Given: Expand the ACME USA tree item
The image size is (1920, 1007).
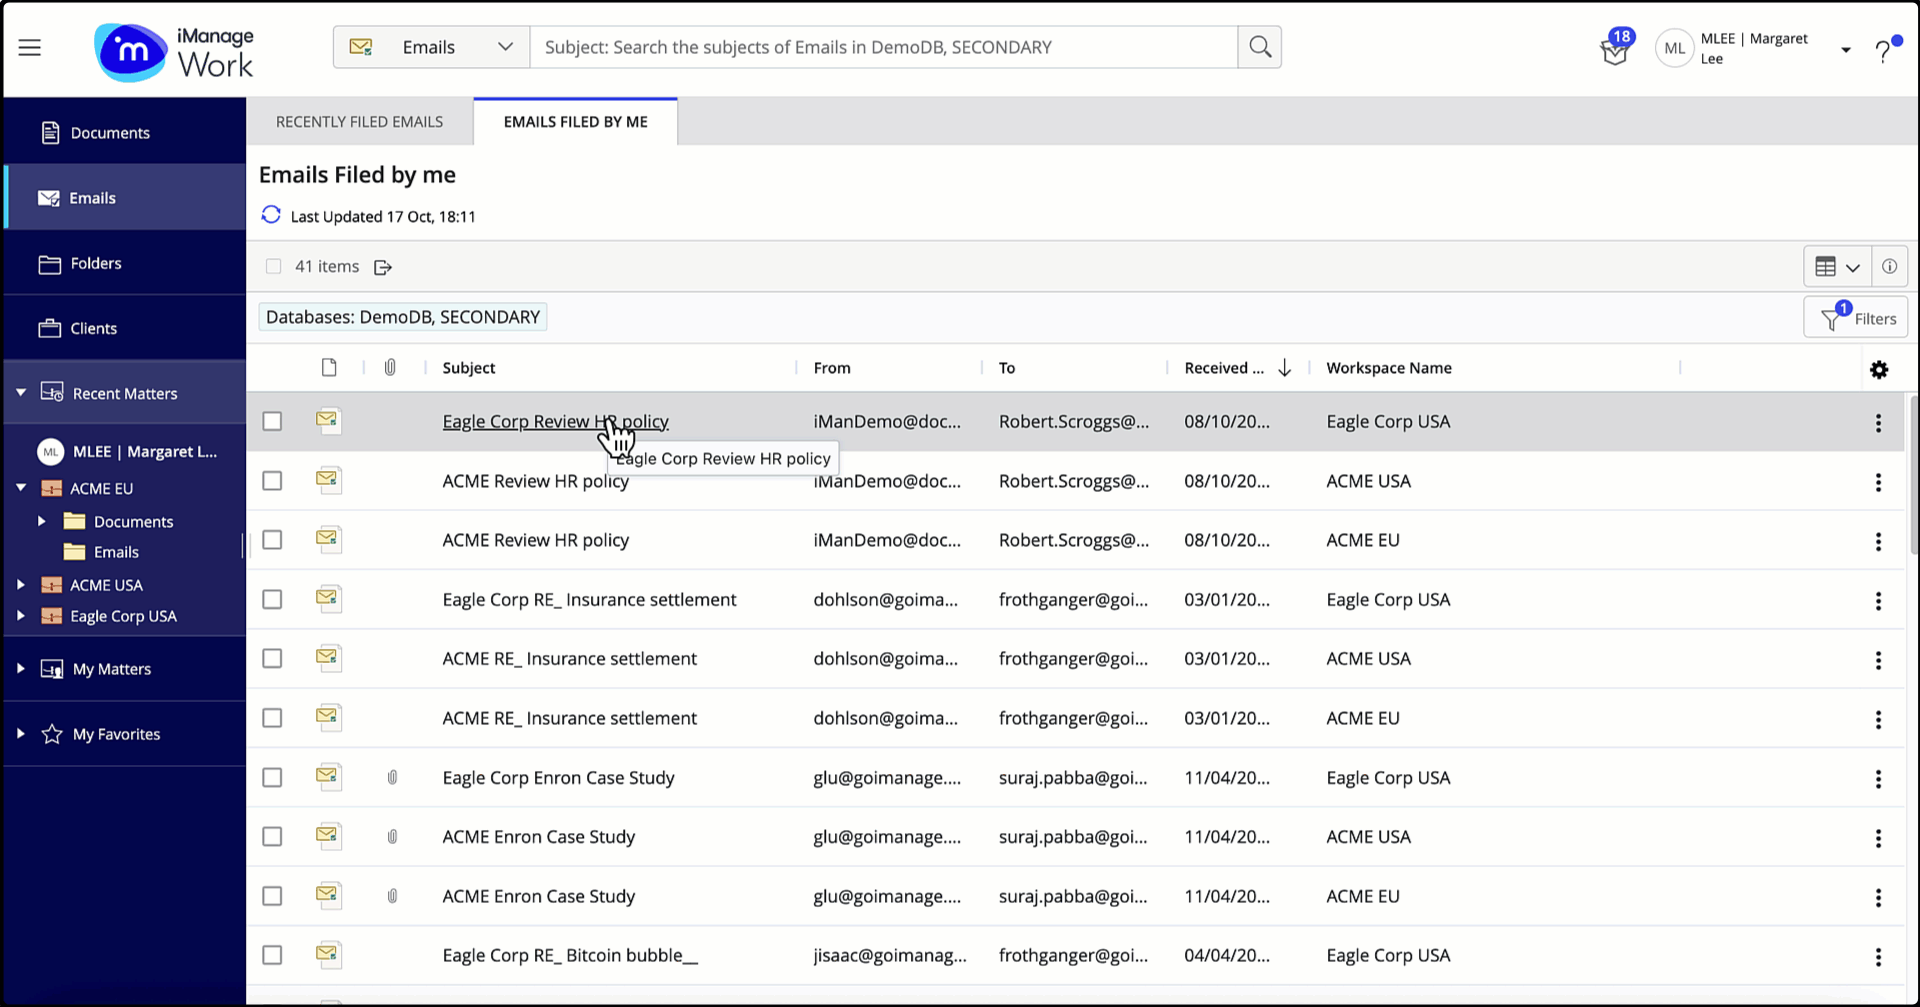Looking at the screenshot, I should click(x=22, y=585).
